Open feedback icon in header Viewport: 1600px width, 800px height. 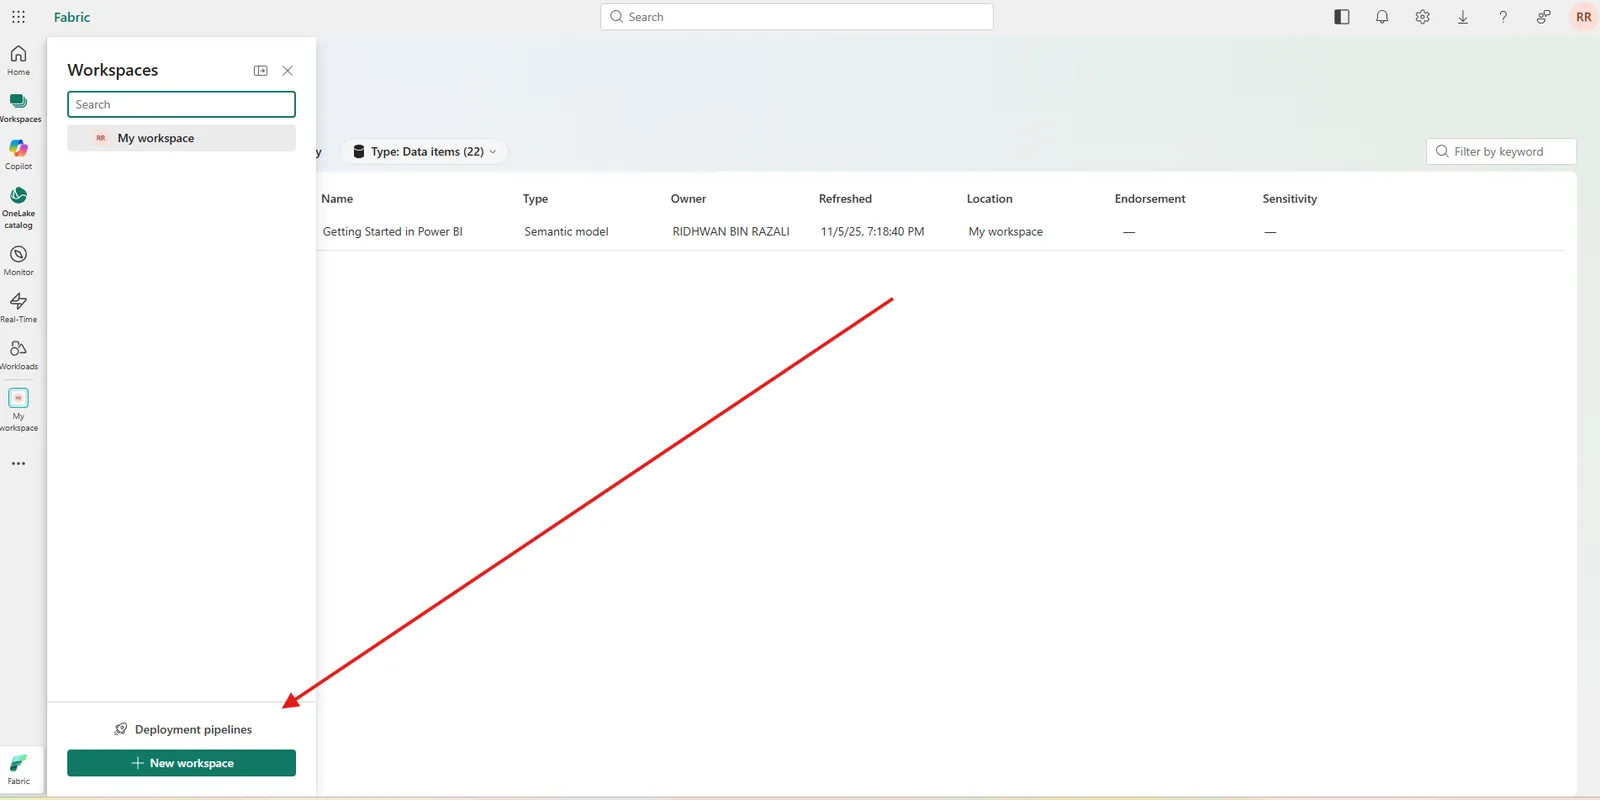1543,17
